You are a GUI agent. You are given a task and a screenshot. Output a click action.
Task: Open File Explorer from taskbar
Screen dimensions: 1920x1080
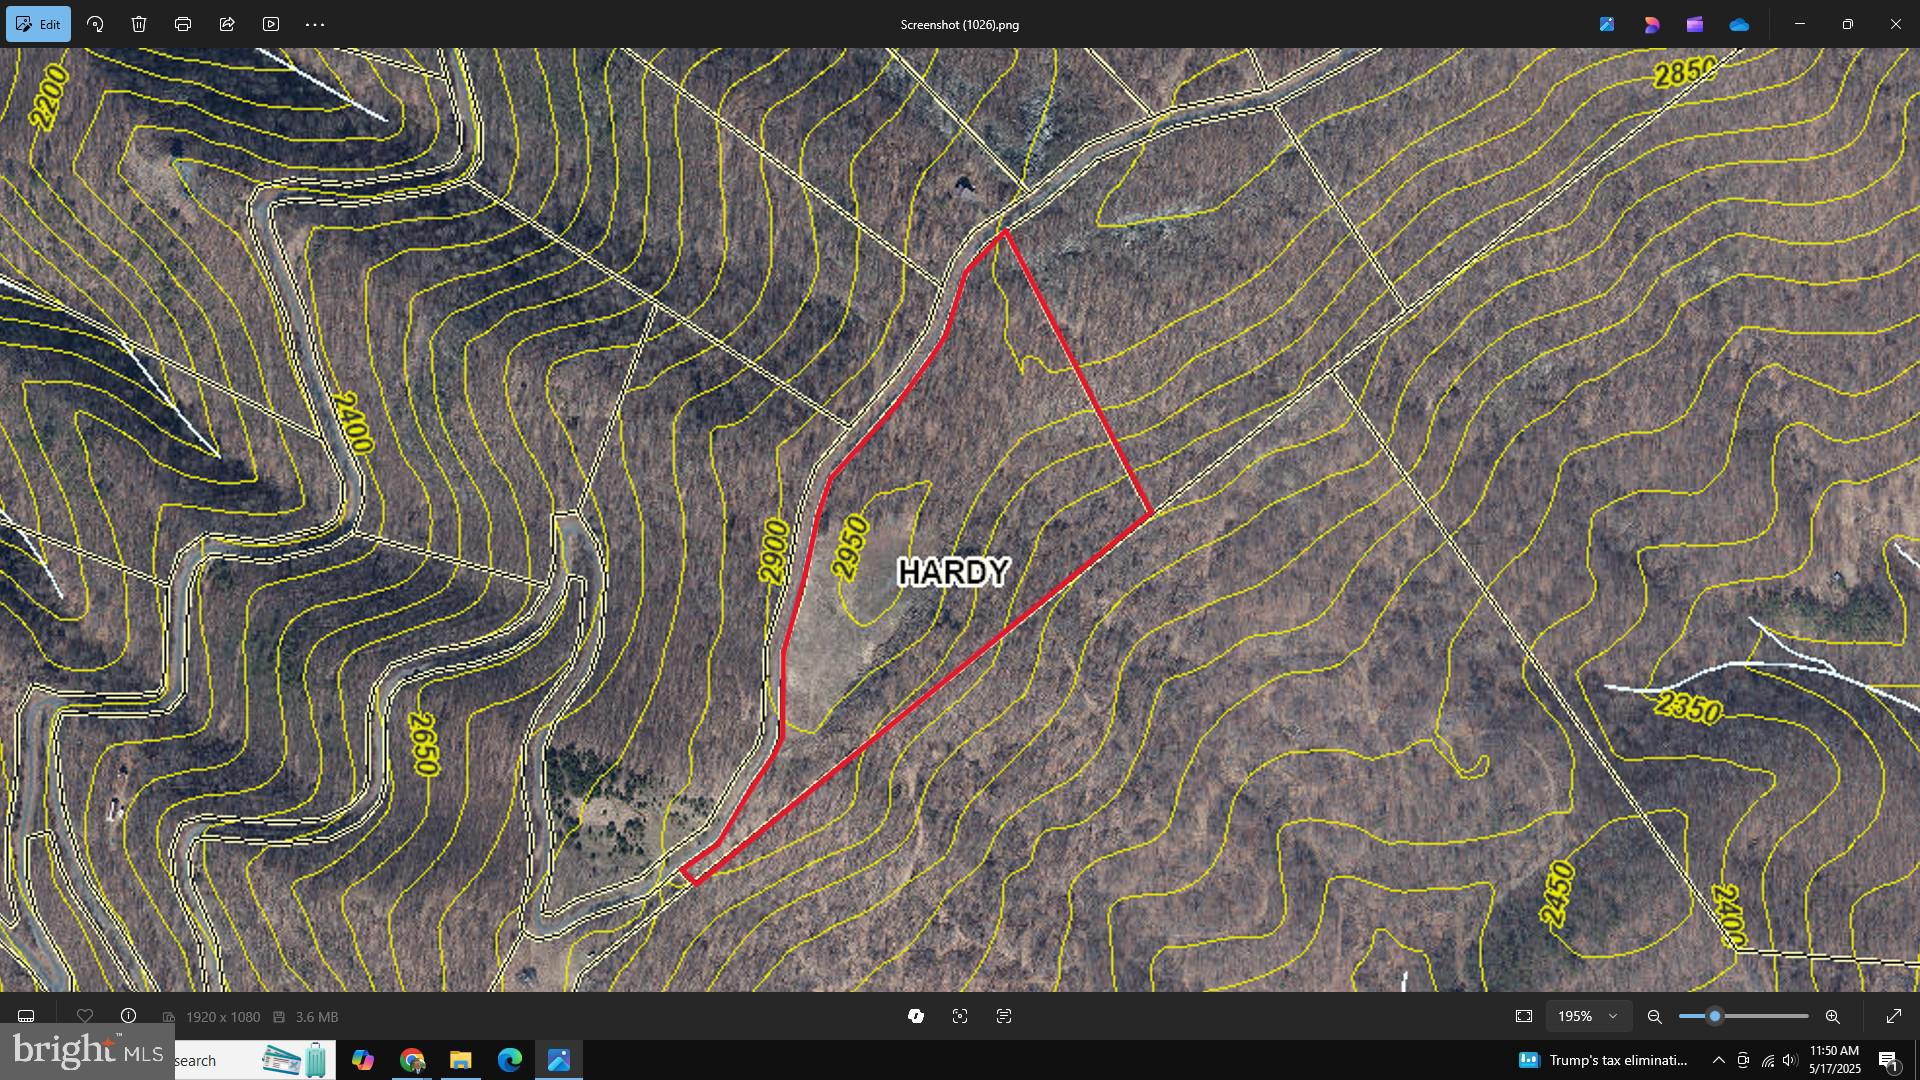click(x=460, y=1060)
